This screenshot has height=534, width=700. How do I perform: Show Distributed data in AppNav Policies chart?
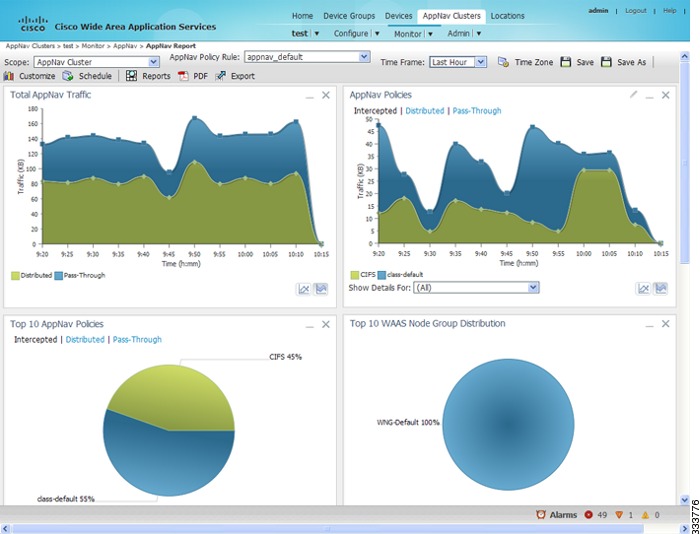click(425, 111)
